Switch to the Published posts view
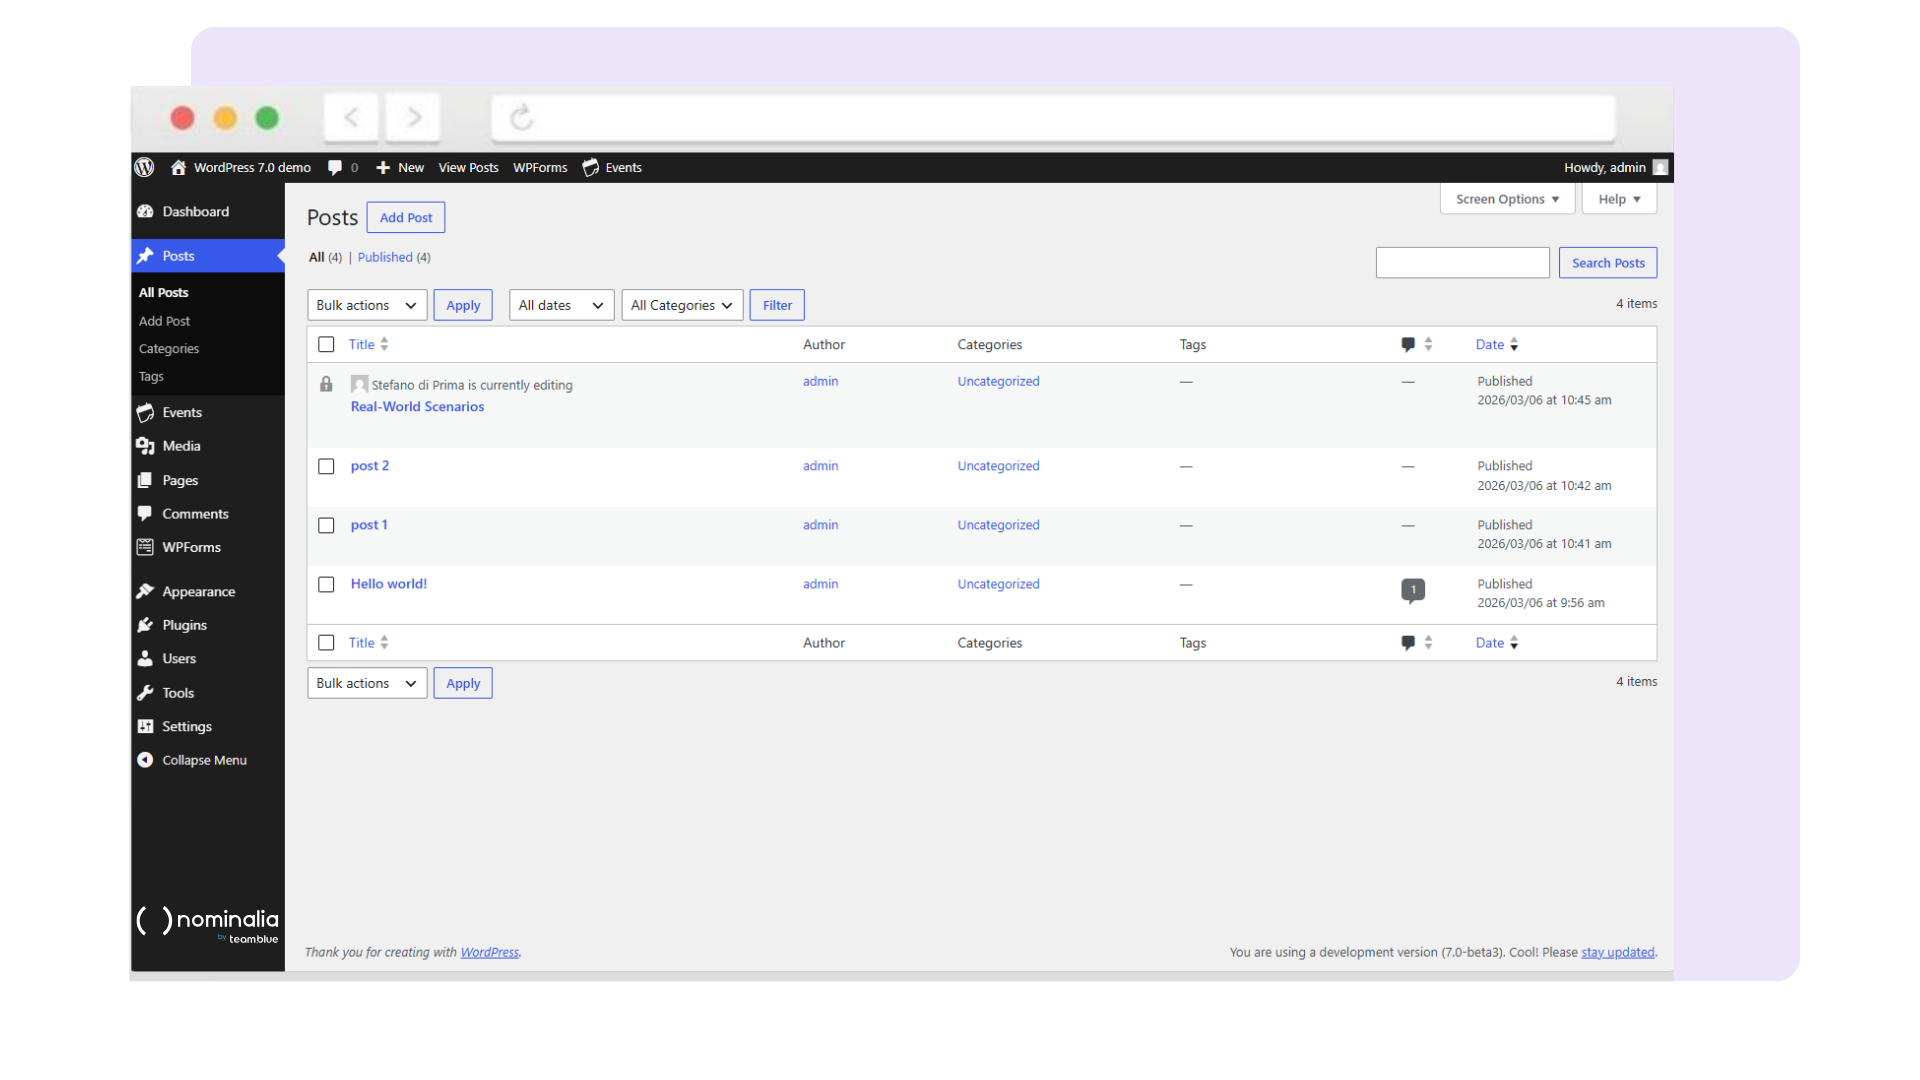This screenshot has width=1920, height=1080. click(x=385, y=257)
